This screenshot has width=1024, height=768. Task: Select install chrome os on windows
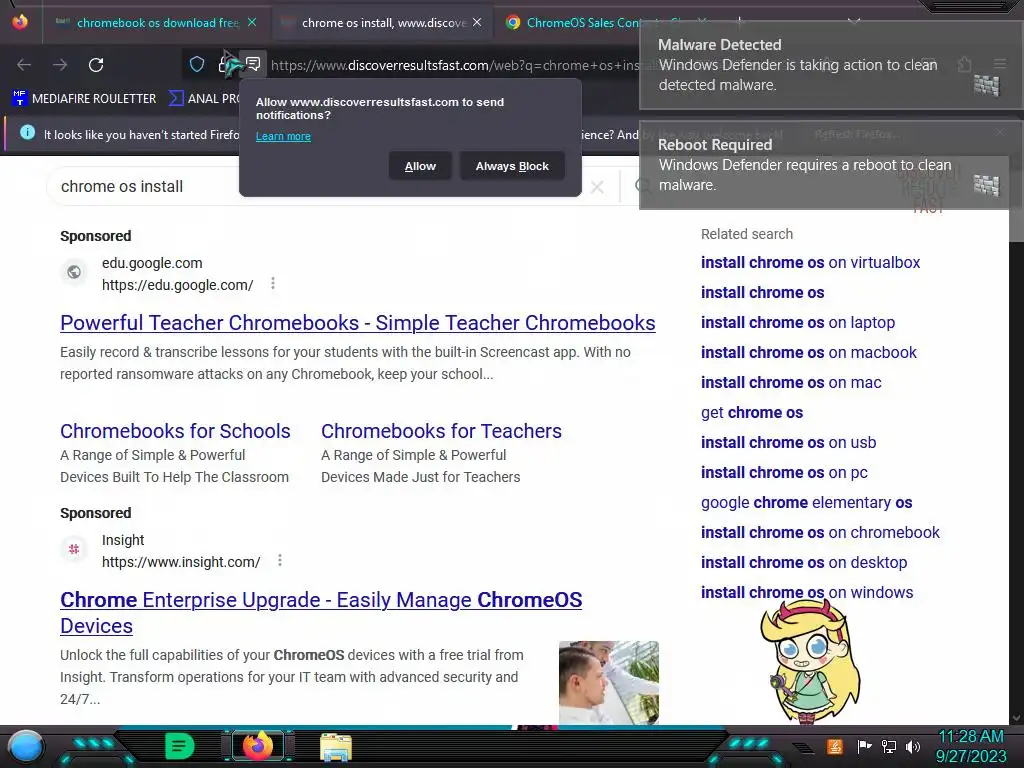(x=807, y=593)
